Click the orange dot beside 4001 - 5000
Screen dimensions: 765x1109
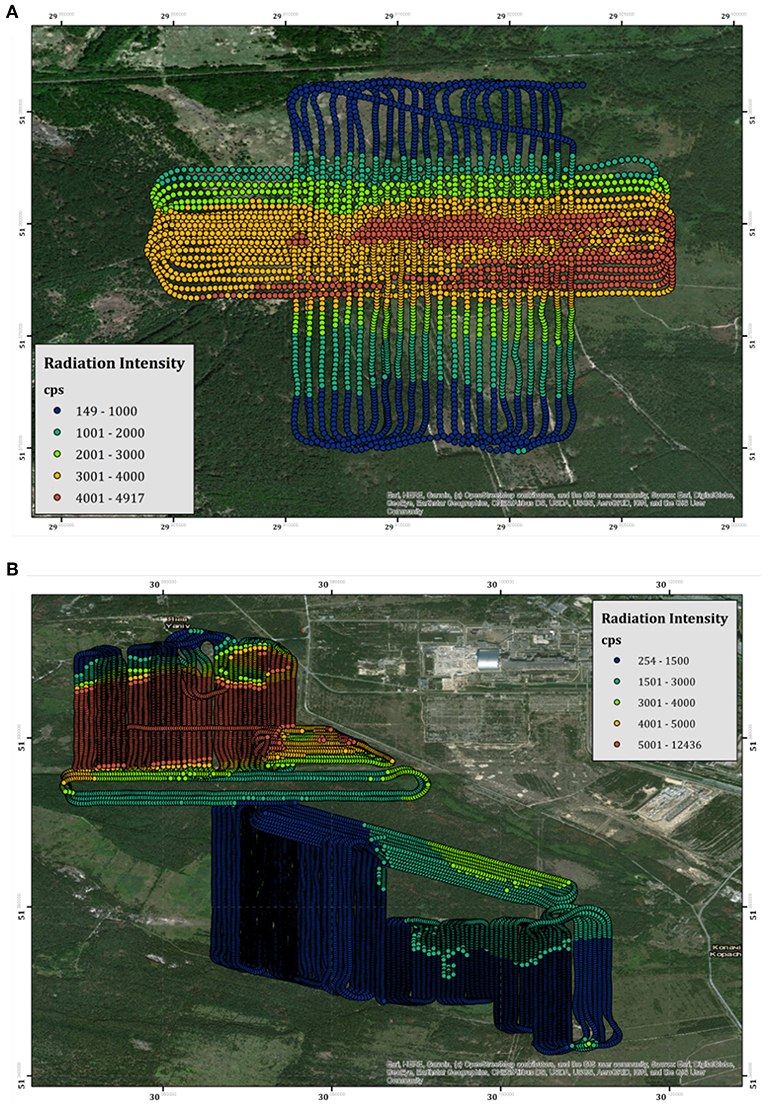point(616,724)
